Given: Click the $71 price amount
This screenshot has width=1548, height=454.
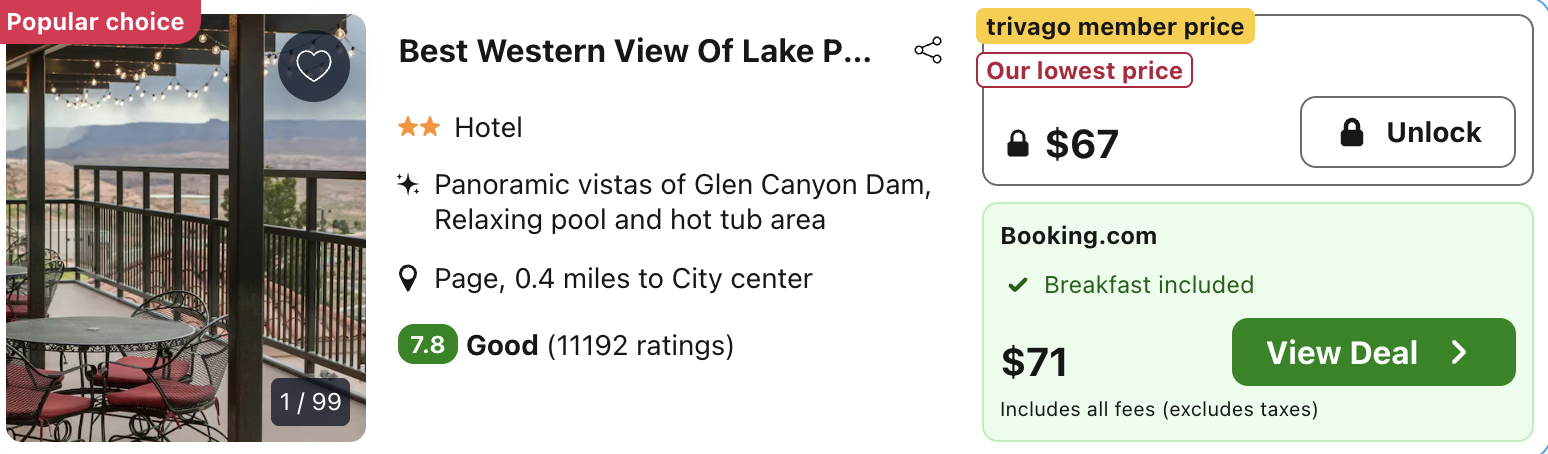Looking at the screenshot, I should click(1035, 362).
